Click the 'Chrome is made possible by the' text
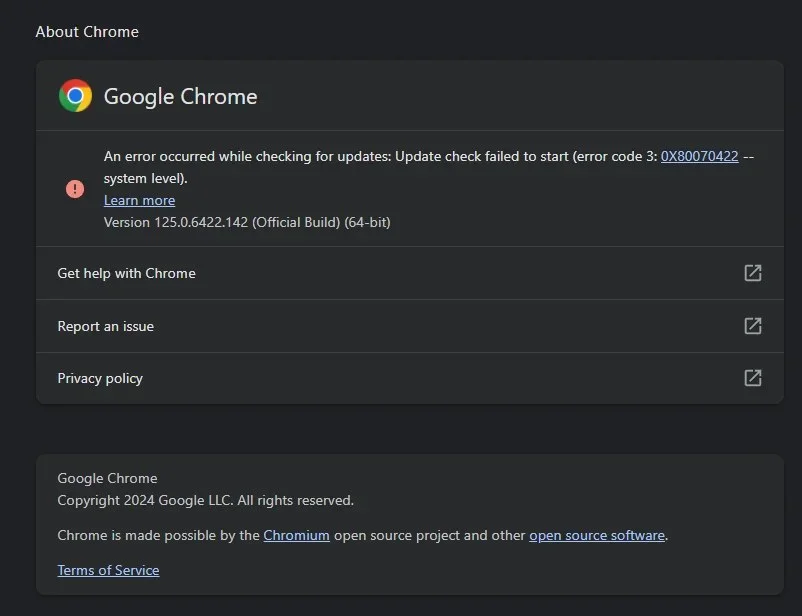Viewport: 802px width, 616px height. [159, 535]
